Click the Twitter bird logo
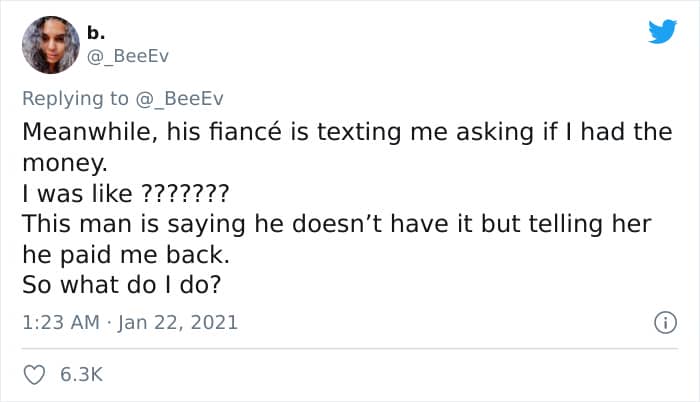This screenshot has width=700, height=402. [662, 32]
